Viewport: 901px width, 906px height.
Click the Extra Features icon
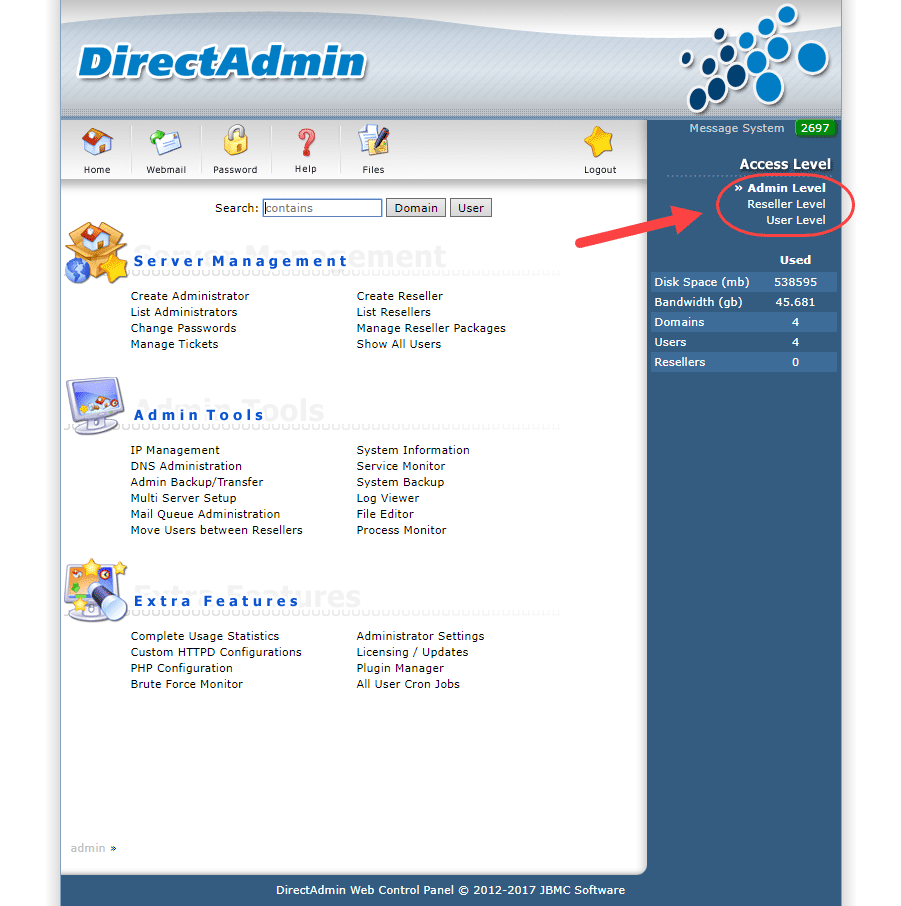(96, 590)
